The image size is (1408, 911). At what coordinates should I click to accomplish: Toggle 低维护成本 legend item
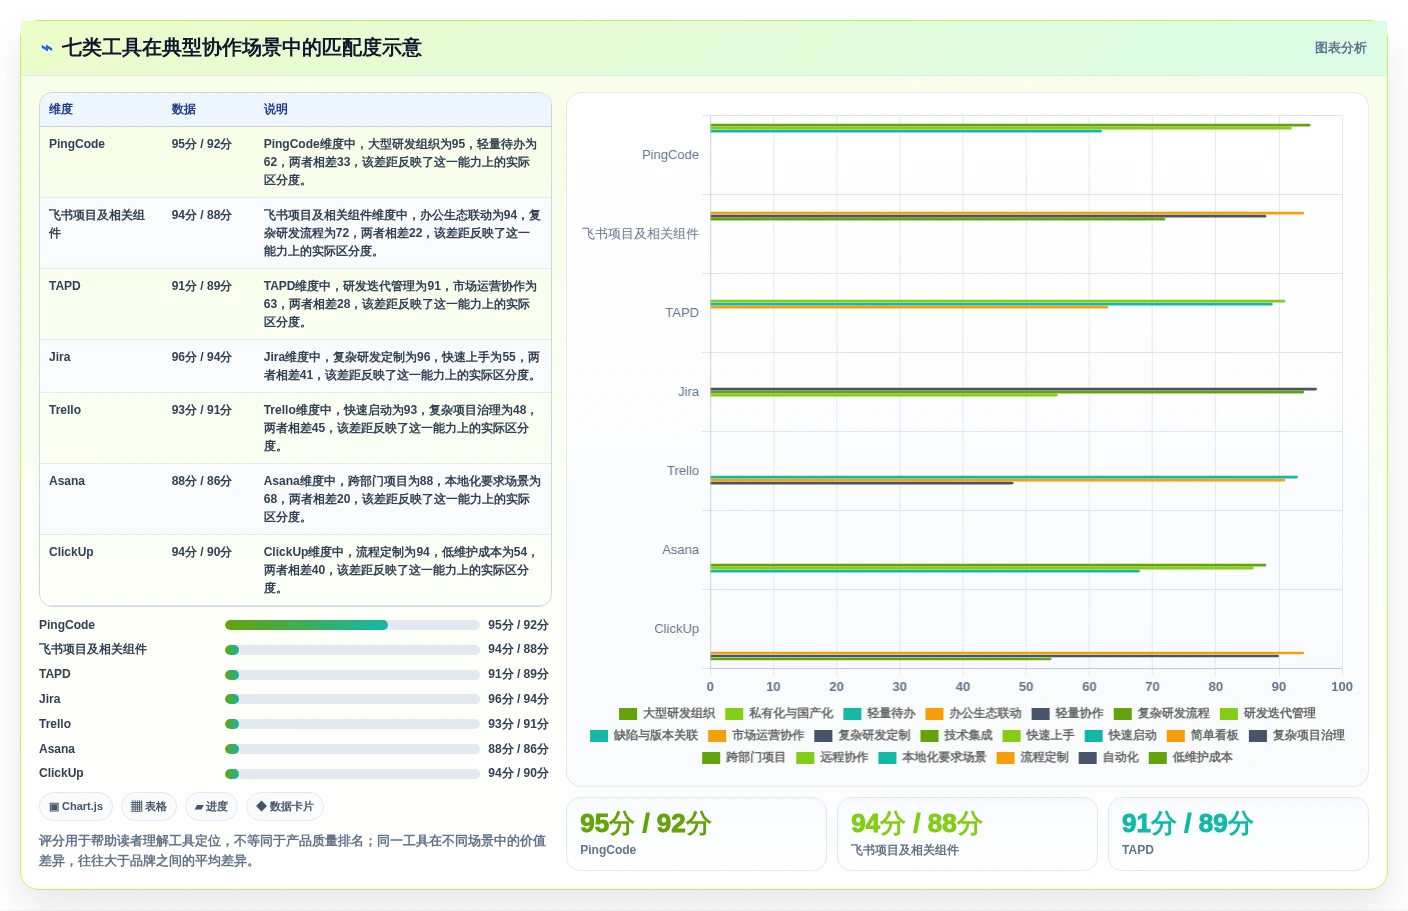(x=1191, y=757)
